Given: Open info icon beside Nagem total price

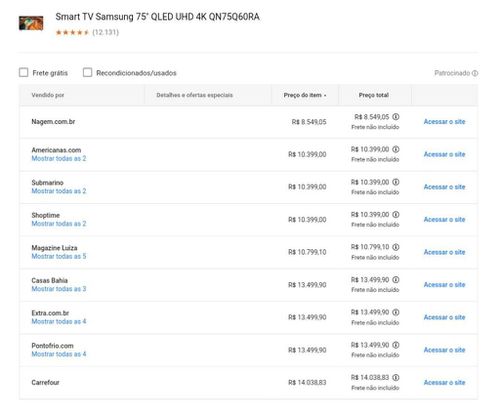Looking at the screenshot, I should point(396,117).
